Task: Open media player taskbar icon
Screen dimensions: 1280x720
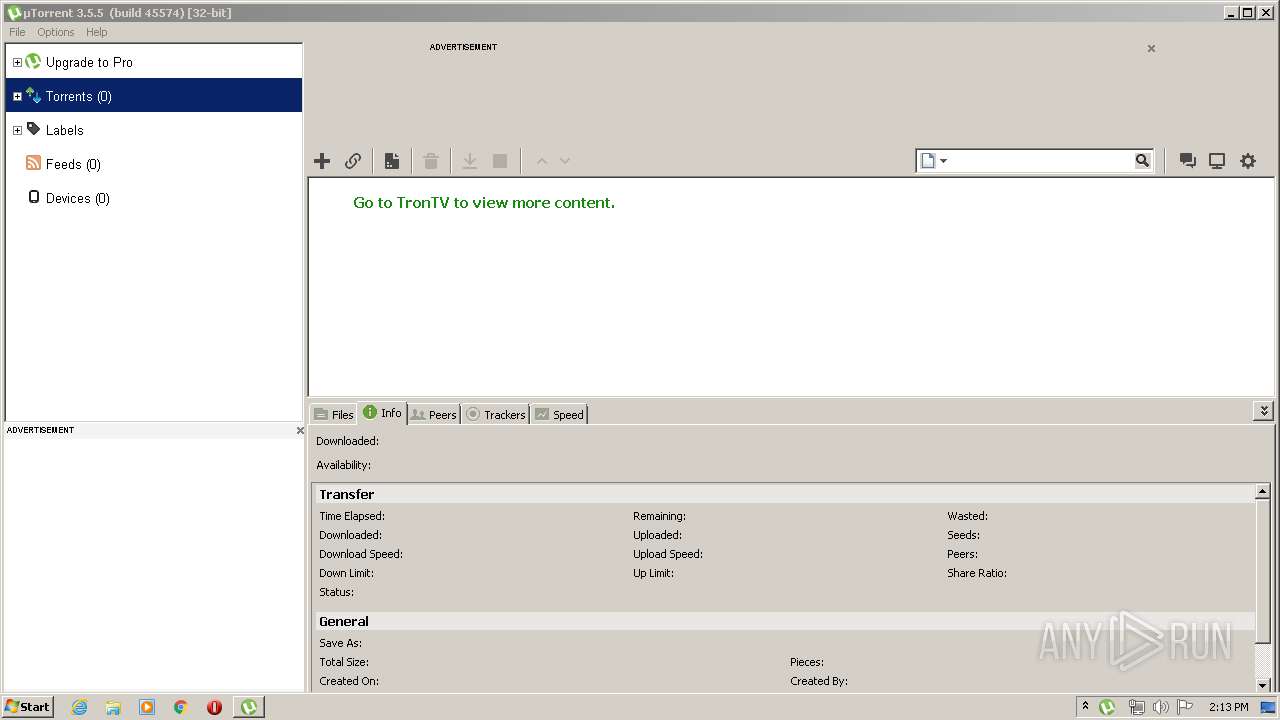Action: pyautogui.click(x=147, y=707)
